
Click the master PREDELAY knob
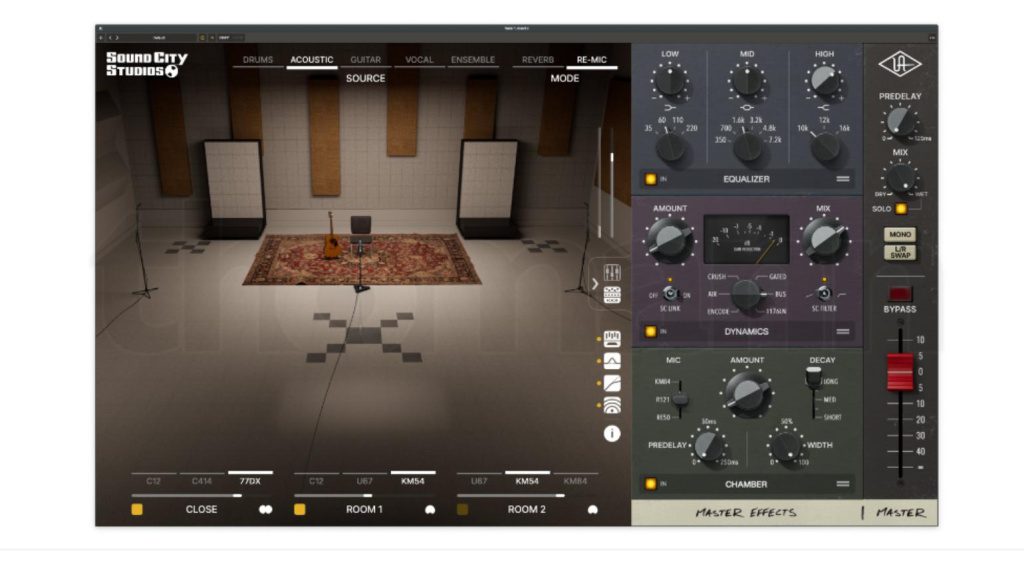900,122
